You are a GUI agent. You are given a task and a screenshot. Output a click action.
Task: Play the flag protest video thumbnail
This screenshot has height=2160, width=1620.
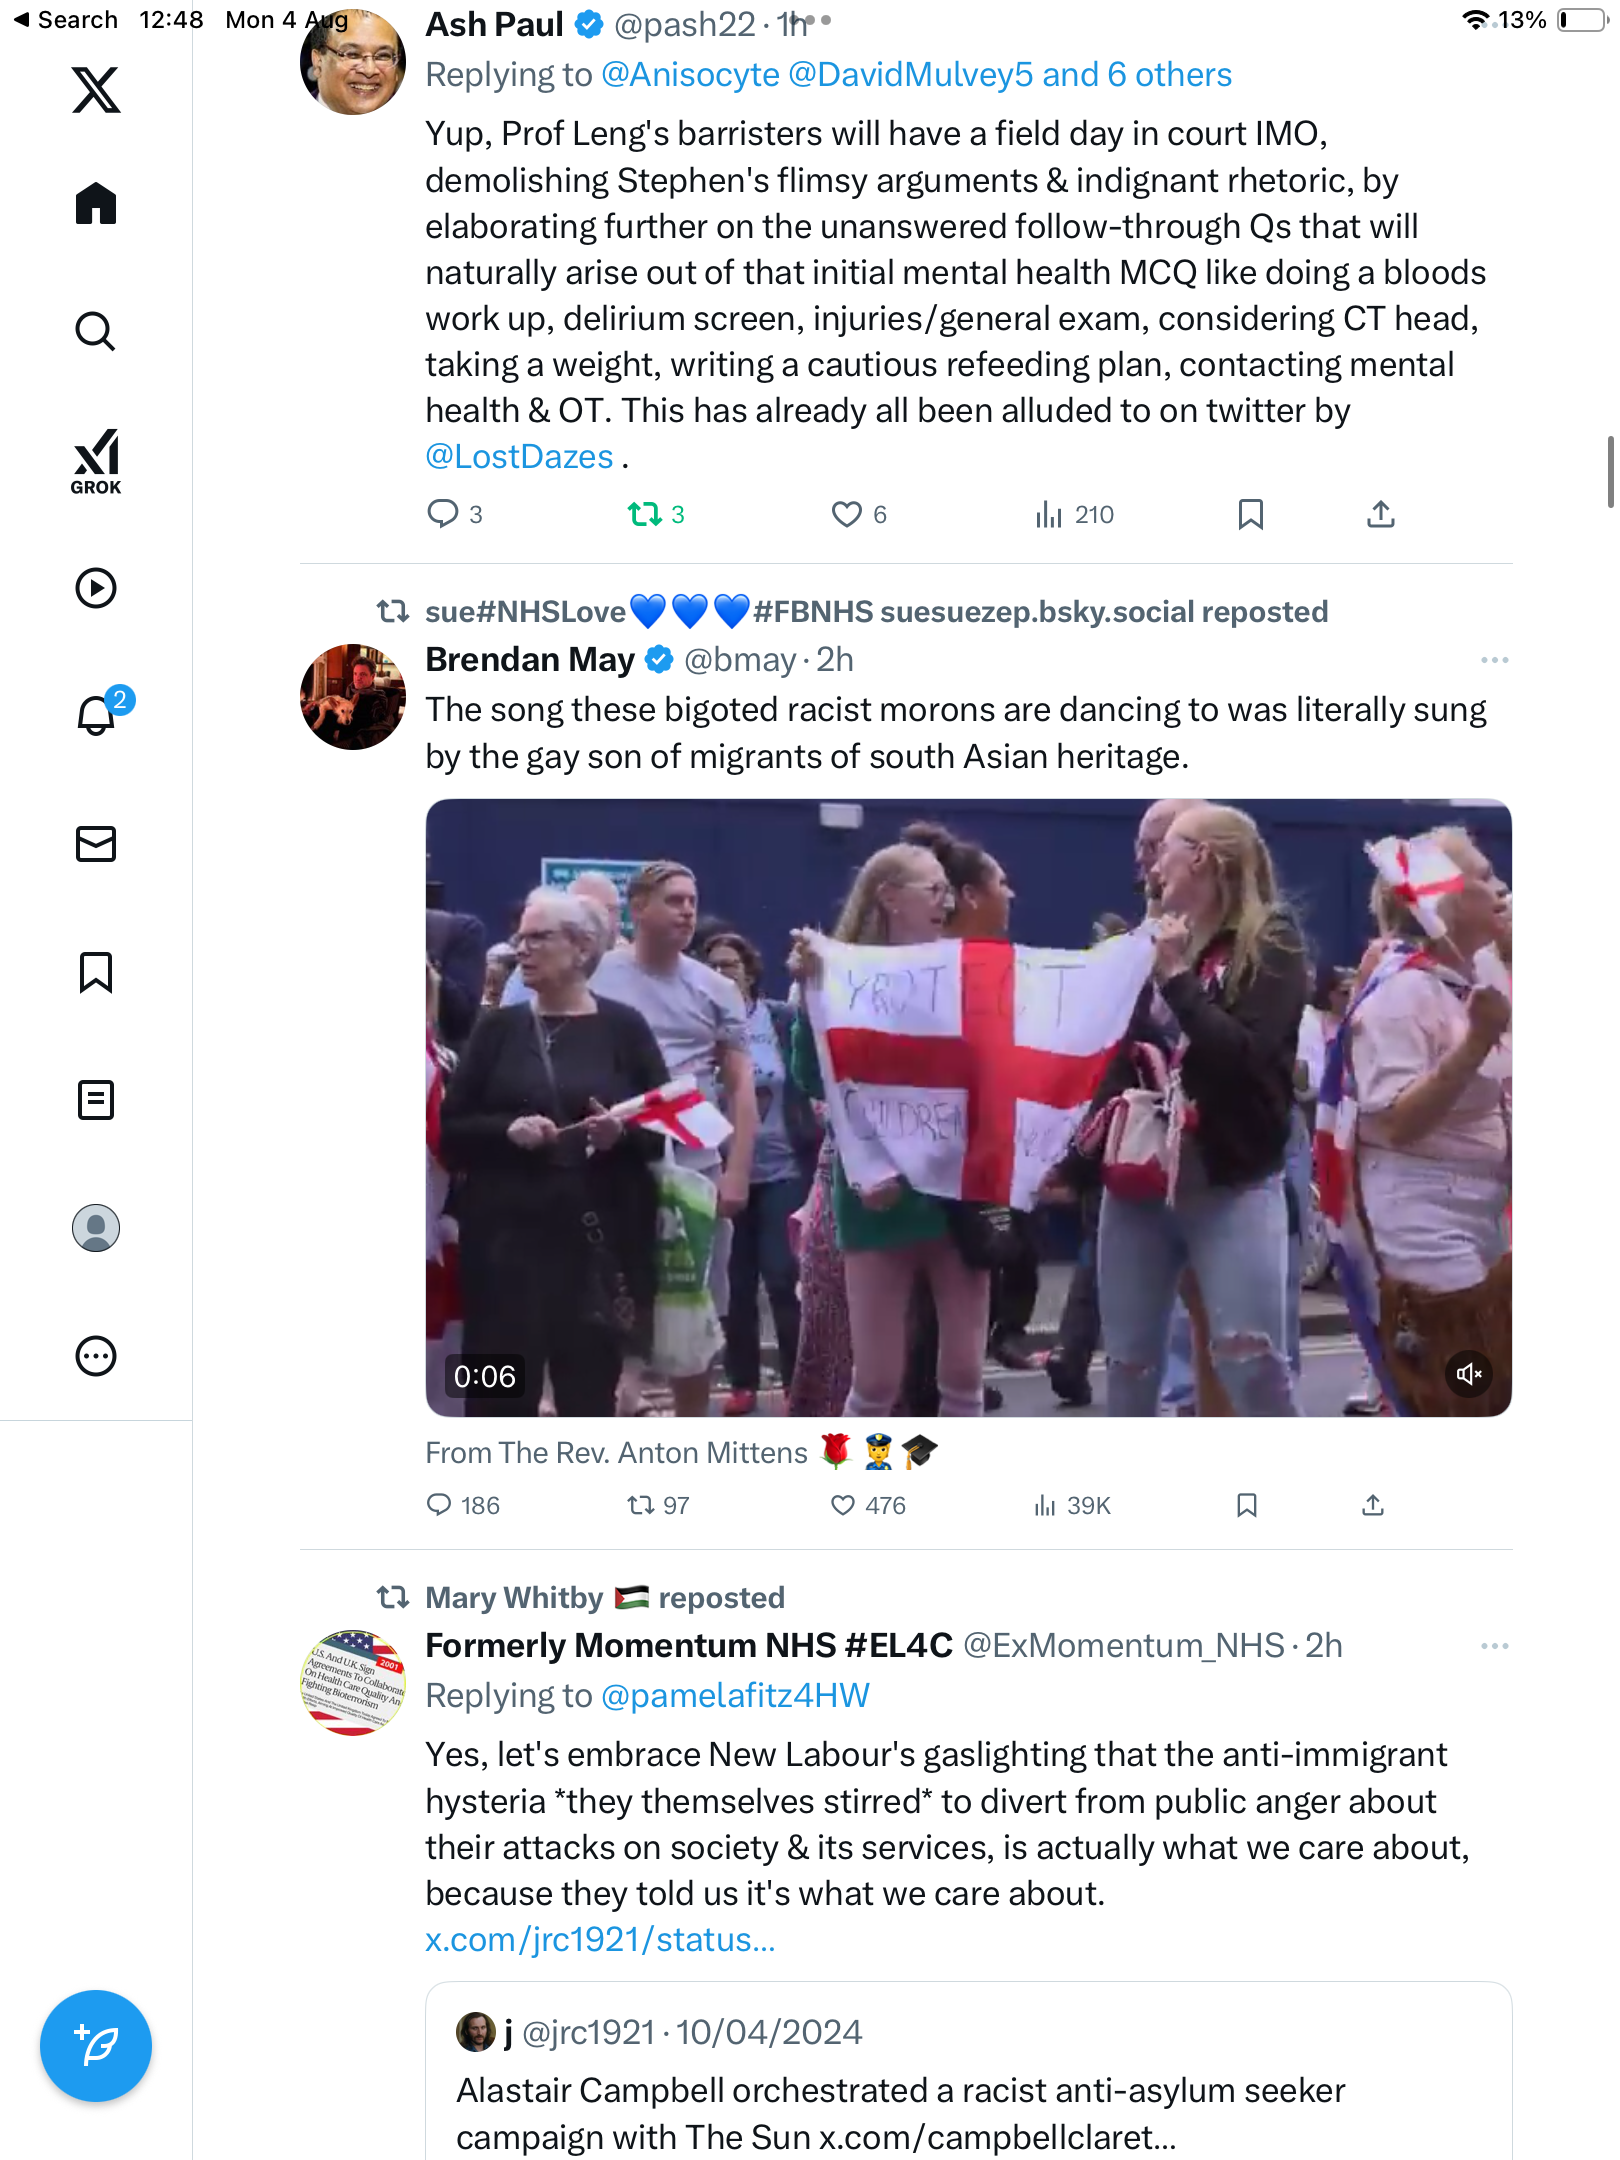click(x=968, y=1107)
